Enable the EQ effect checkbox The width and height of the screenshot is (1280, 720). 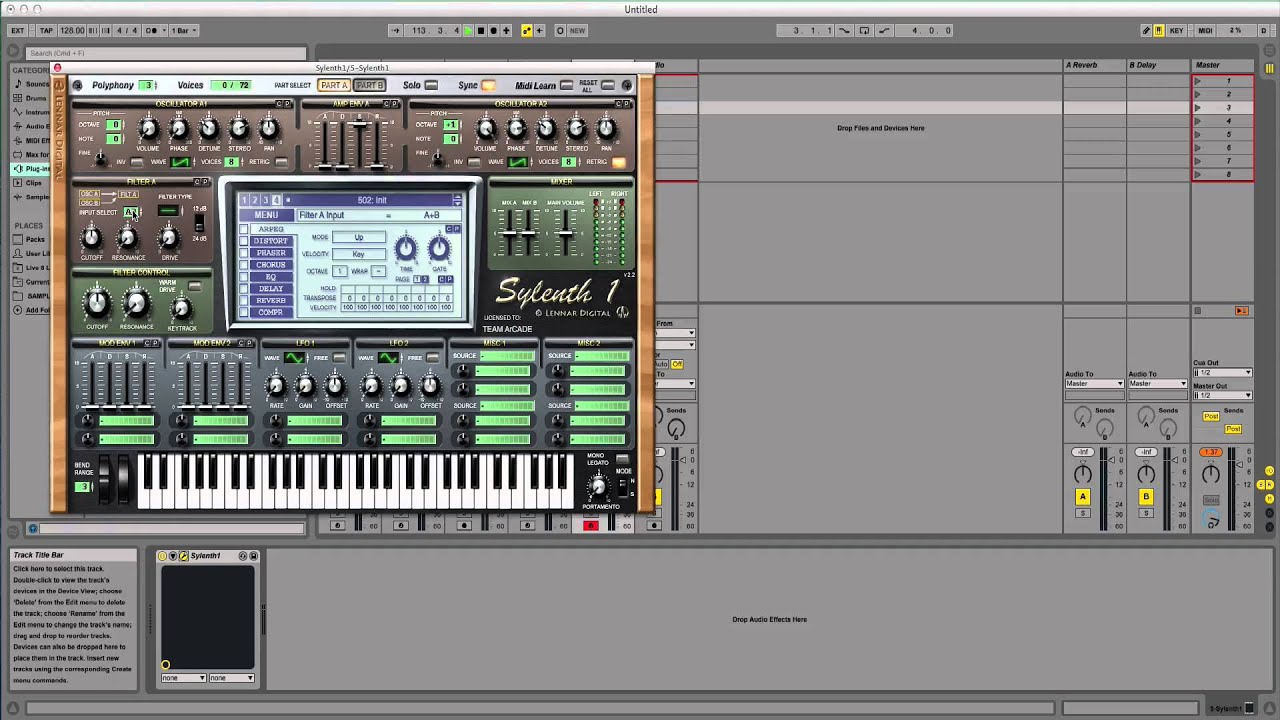click(x=243, y=277)
